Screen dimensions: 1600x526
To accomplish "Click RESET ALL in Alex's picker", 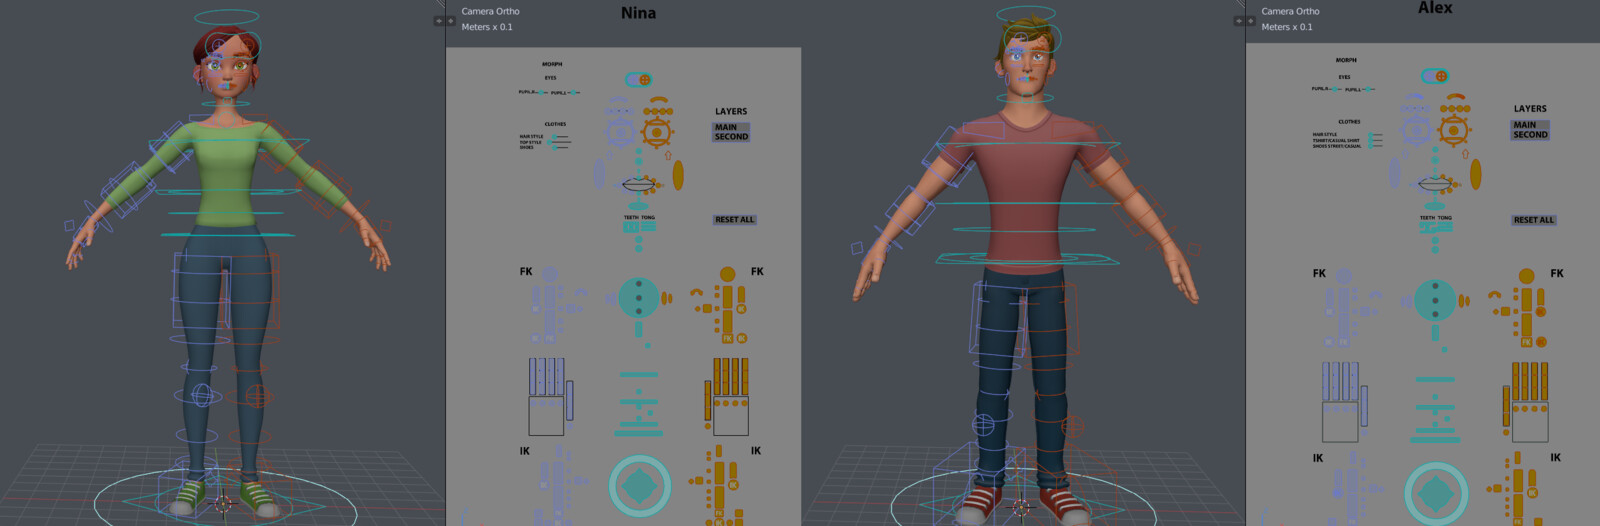I will point(1534,220).
